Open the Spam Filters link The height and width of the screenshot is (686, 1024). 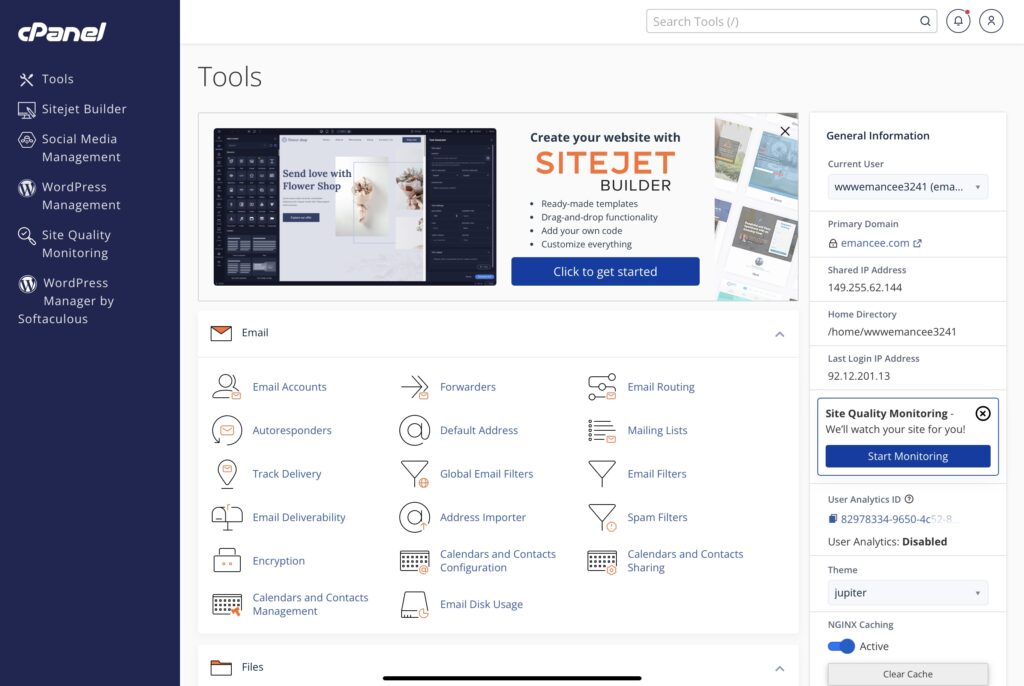tap(657, 517)
